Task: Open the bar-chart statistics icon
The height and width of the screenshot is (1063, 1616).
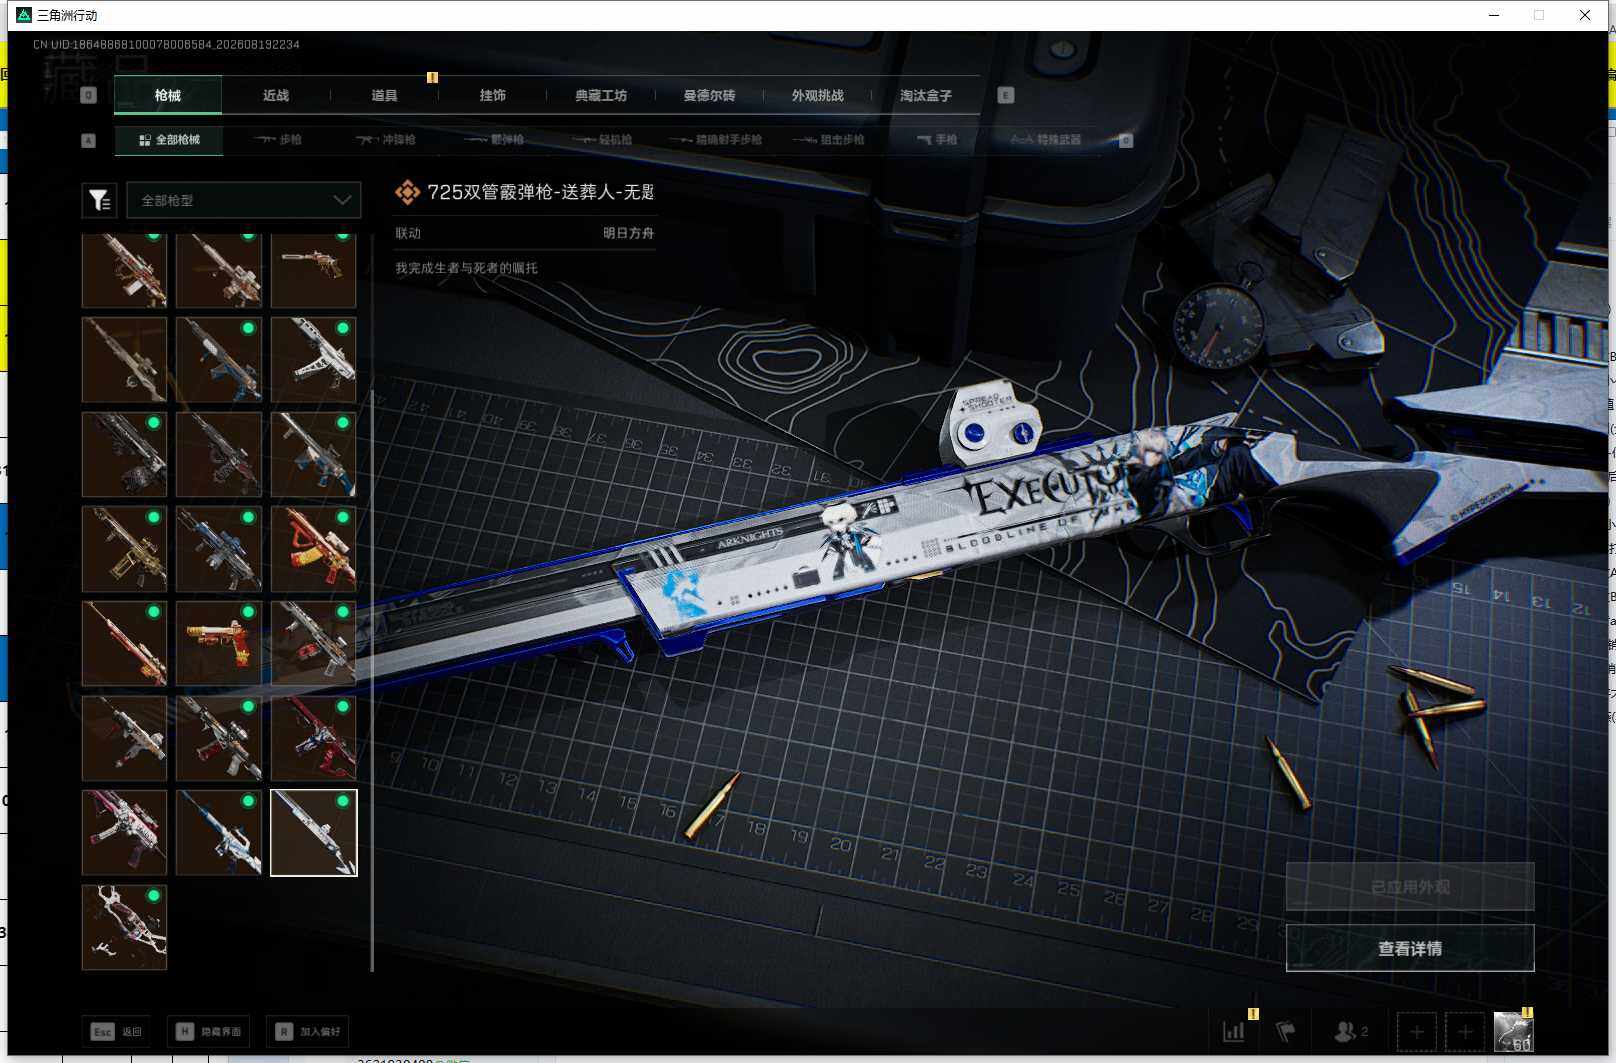Action: (1234, 1031)
